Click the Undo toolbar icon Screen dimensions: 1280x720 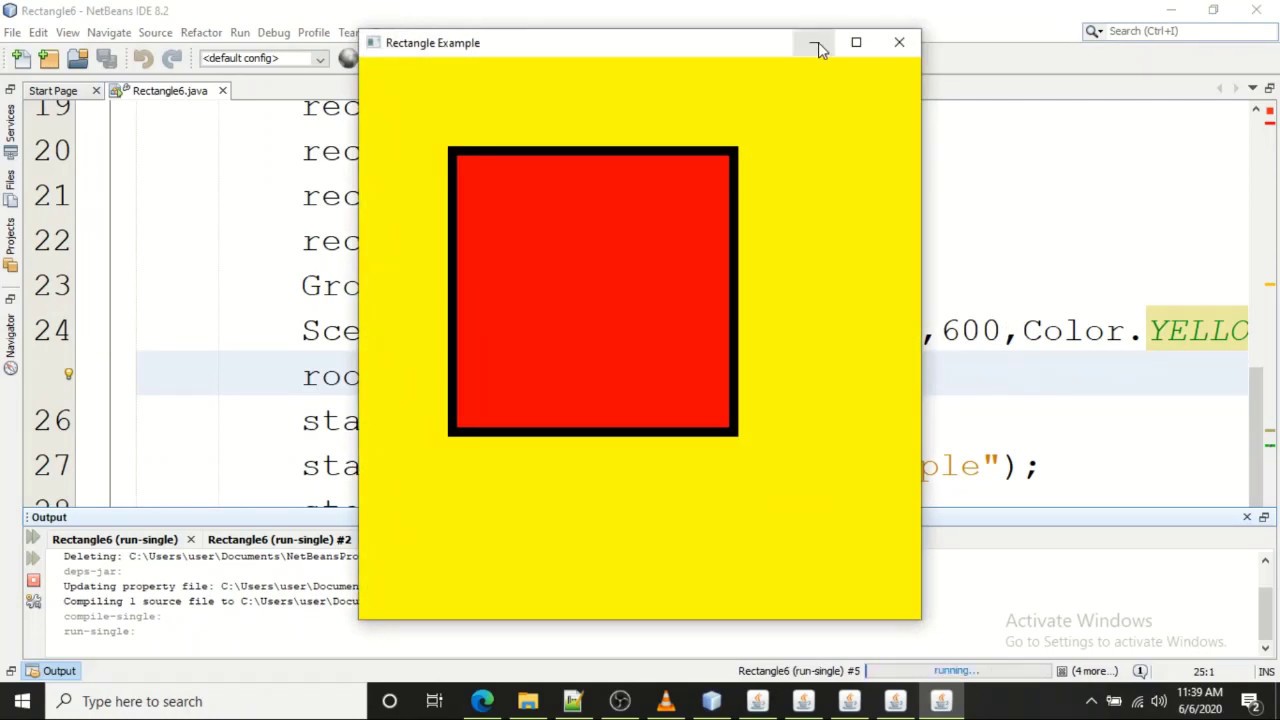pyautogui.click(x=143, y=58)
